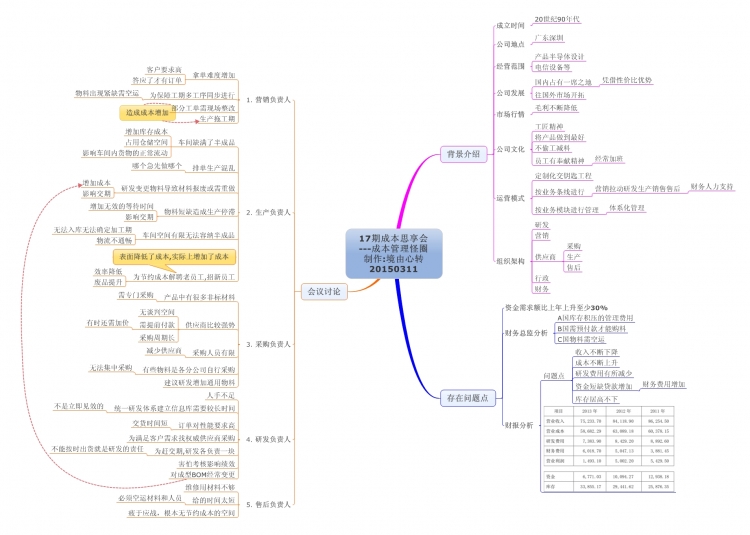The height and width of the screenshot is (535, 750).
Task: Click the yellow 造成成本增加 callout
Action: tap(149, 113)
